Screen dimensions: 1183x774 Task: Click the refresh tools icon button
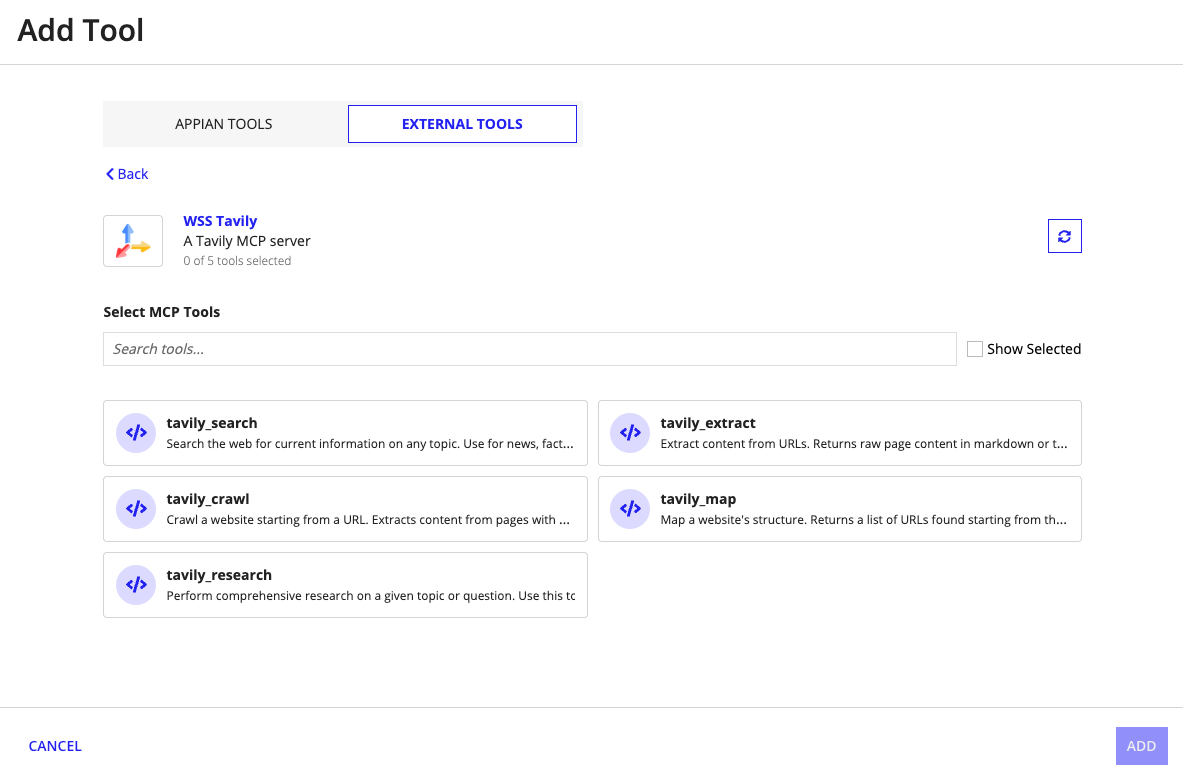[1064, 236]
